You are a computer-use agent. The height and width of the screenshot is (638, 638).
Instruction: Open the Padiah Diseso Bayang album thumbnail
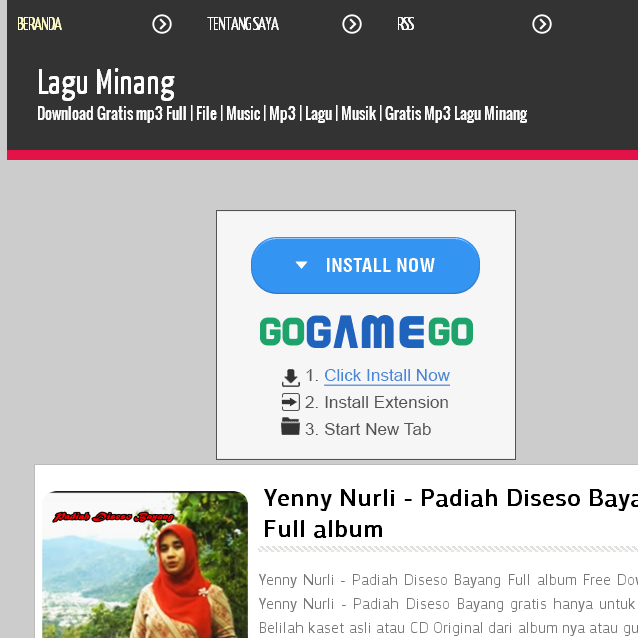coord(145,564)
